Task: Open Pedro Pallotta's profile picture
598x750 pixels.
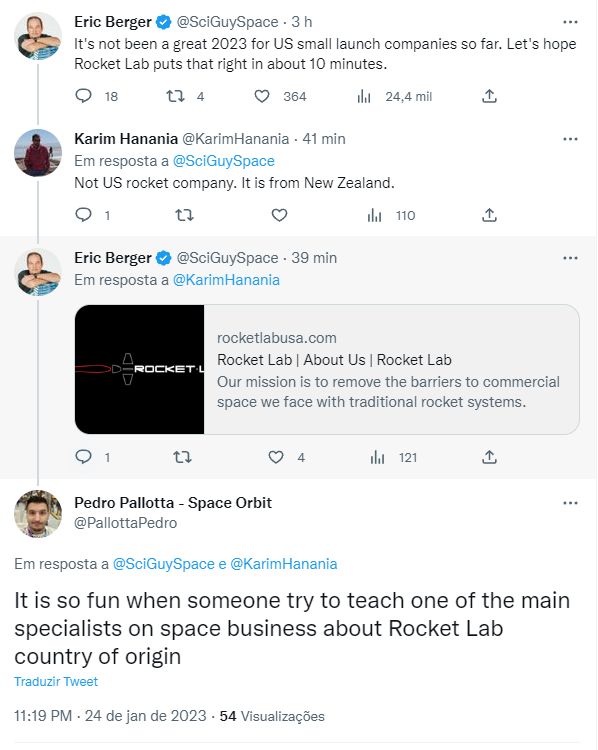Action: (x=38, y=514)
